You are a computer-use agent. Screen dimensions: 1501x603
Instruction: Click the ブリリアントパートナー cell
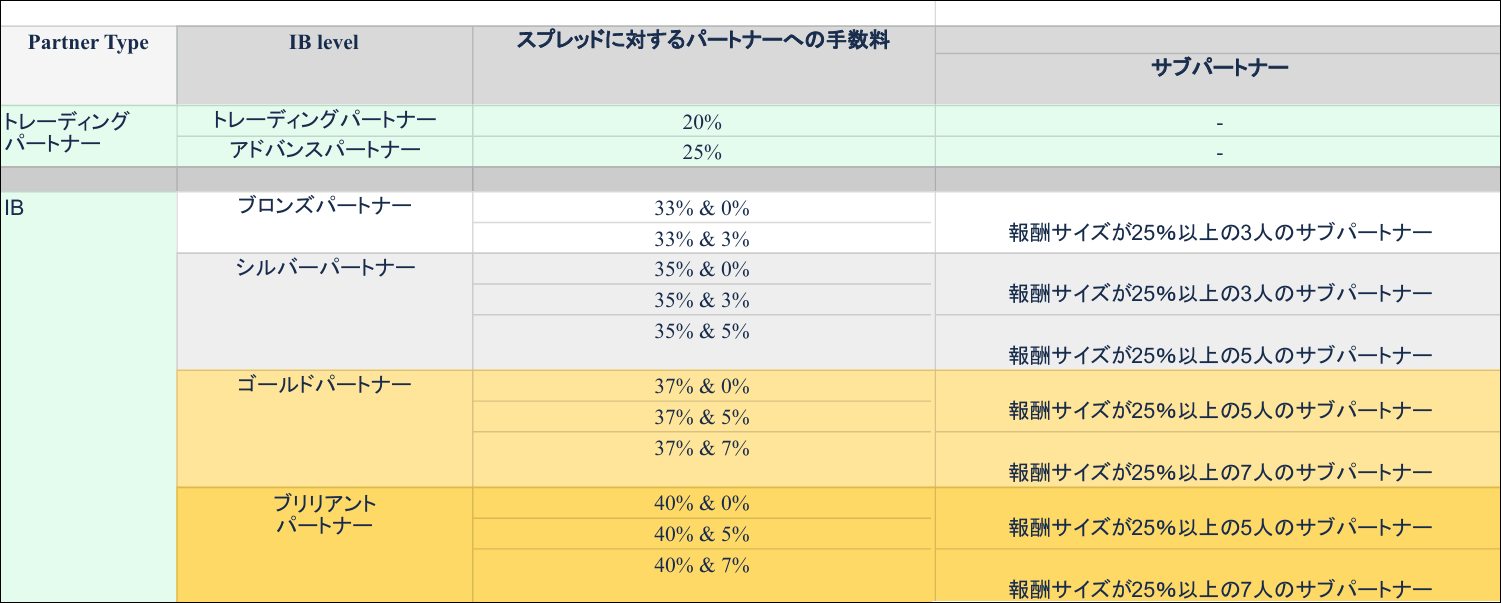[324, 513]
